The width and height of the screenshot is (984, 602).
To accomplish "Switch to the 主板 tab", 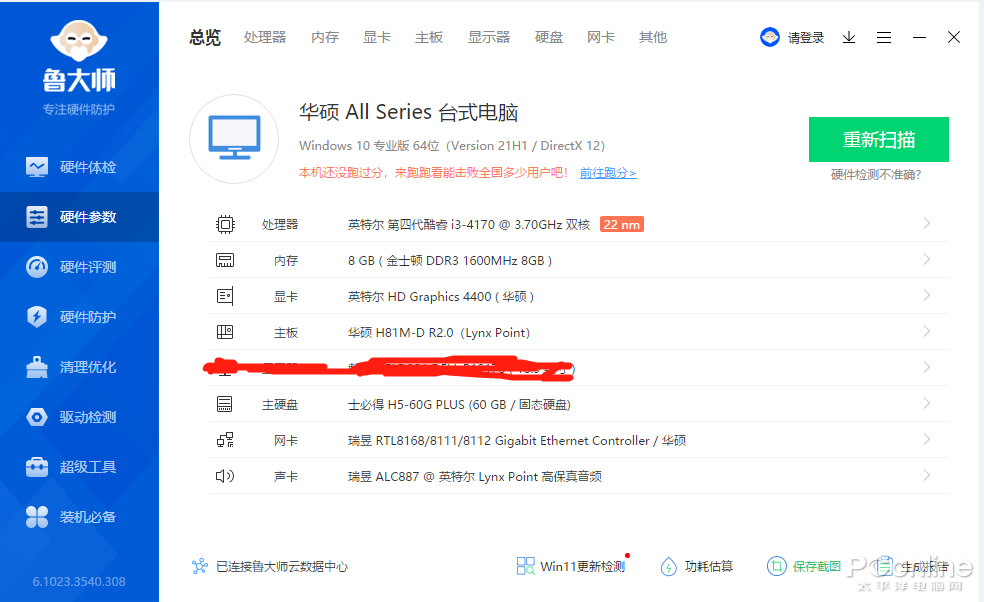I will (429, 38).
